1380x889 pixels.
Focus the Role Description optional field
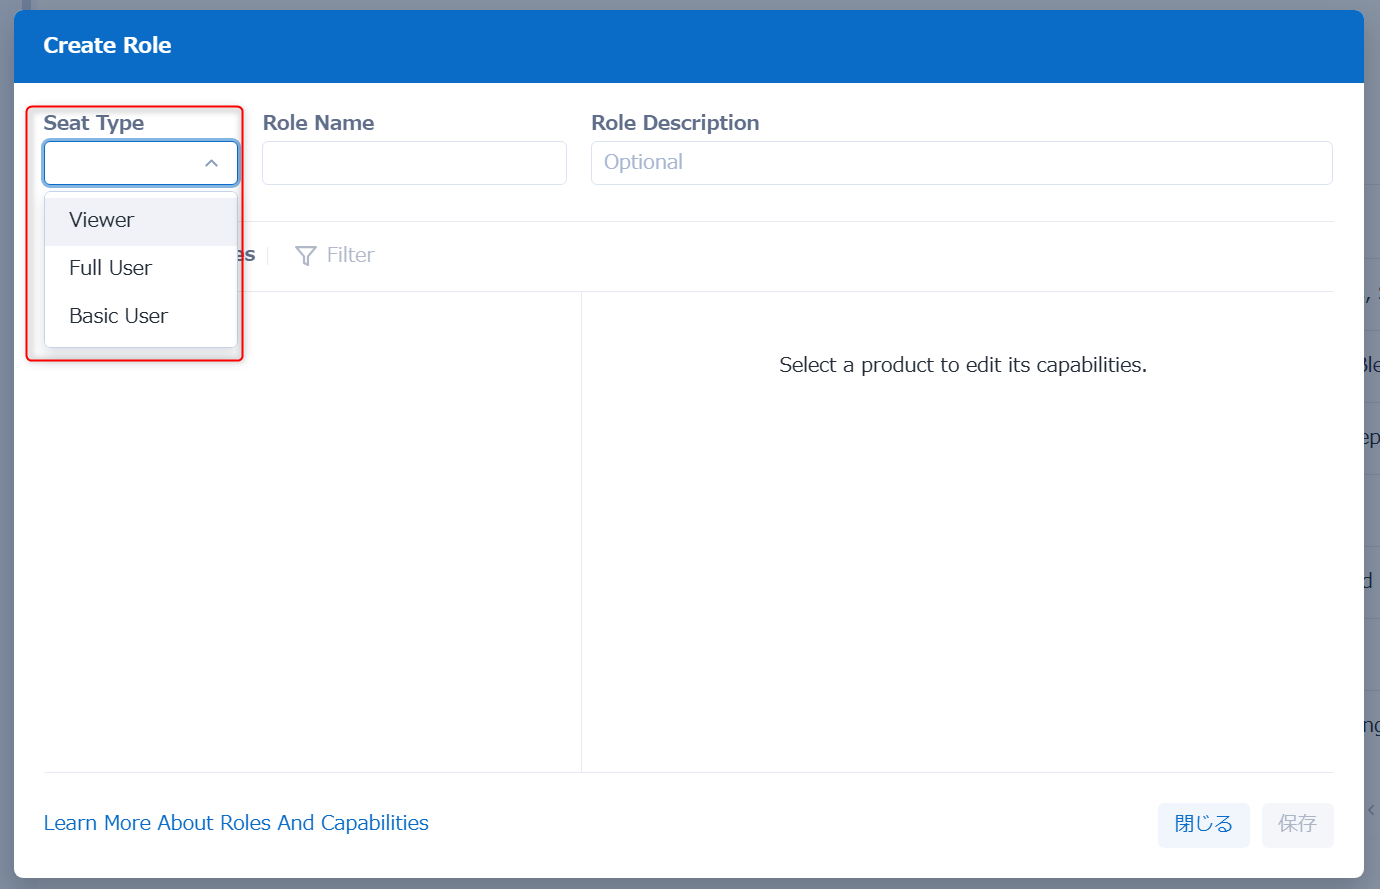click(x=961, y=163)
